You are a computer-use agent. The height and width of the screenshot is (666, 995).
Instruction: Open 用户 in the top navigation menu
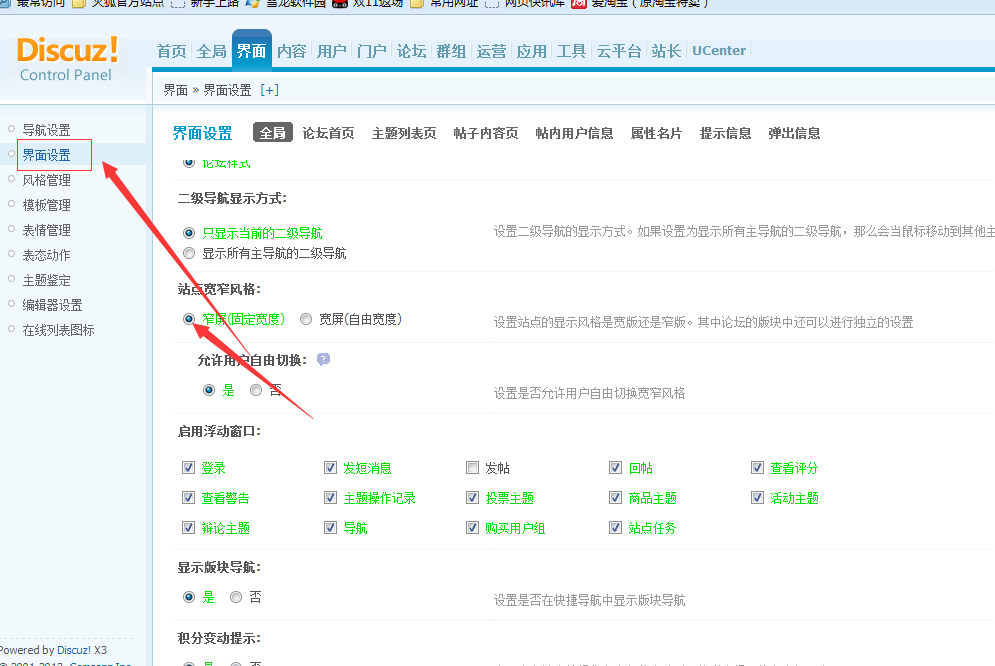331,50
